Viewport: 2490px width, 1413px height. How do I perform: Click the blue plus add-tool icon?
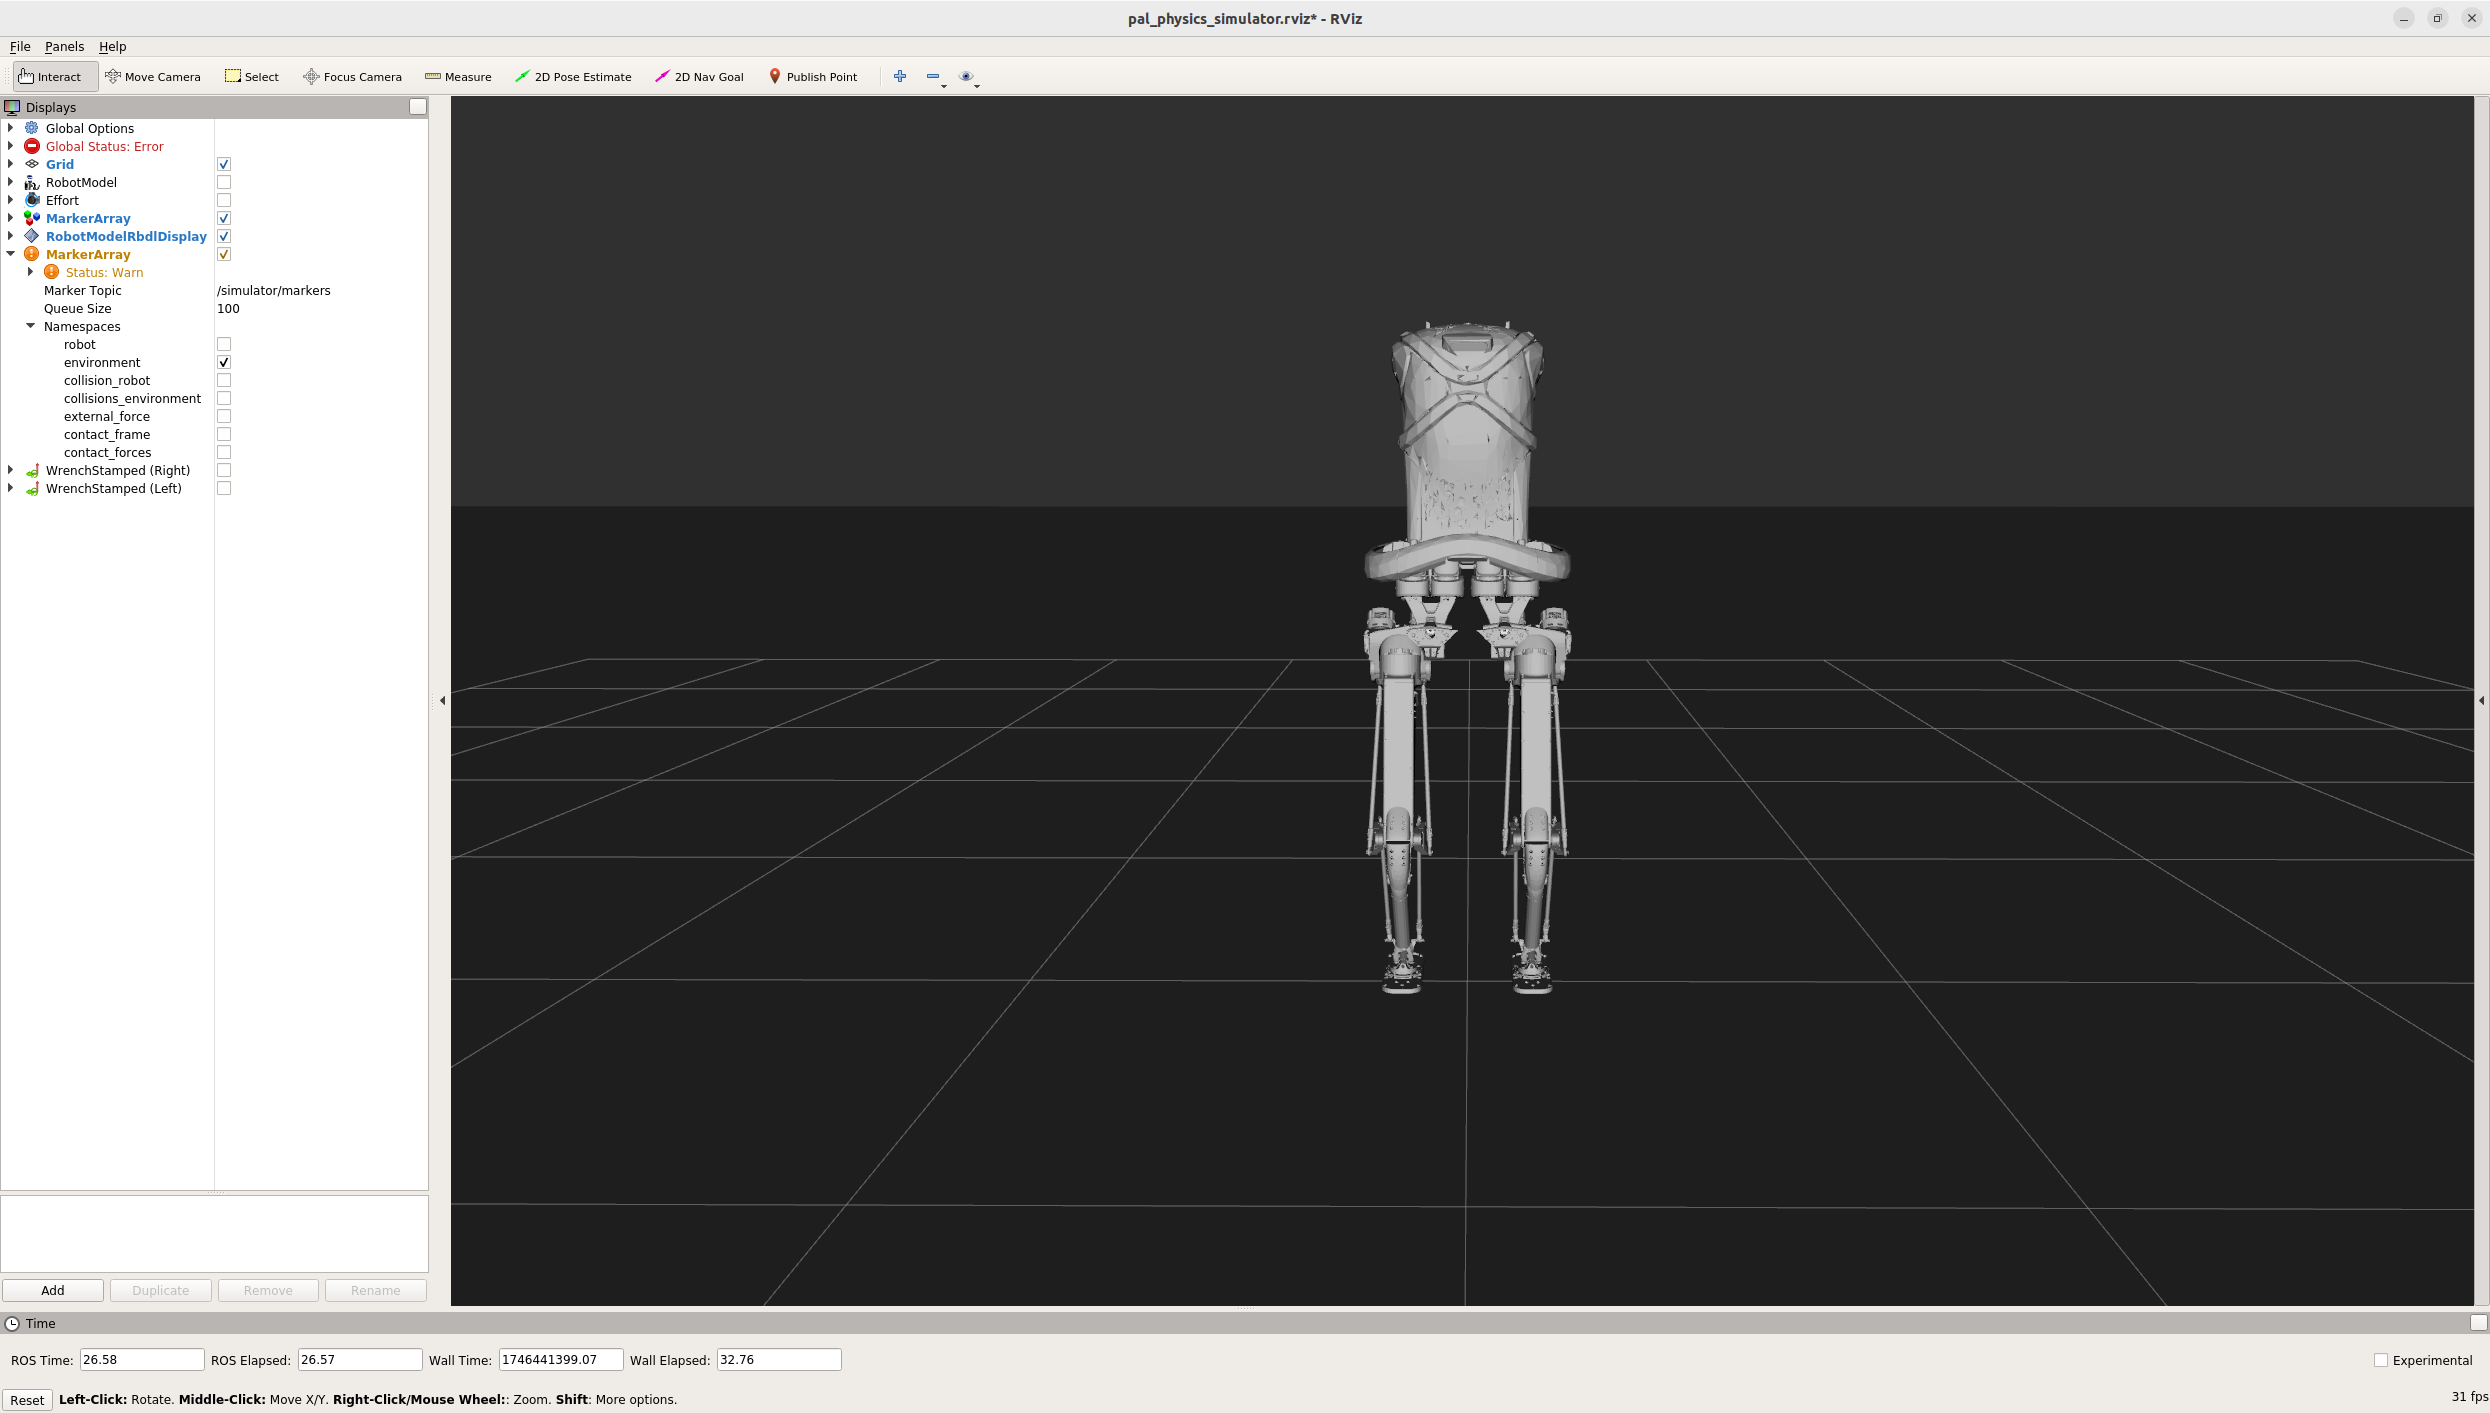900,77
